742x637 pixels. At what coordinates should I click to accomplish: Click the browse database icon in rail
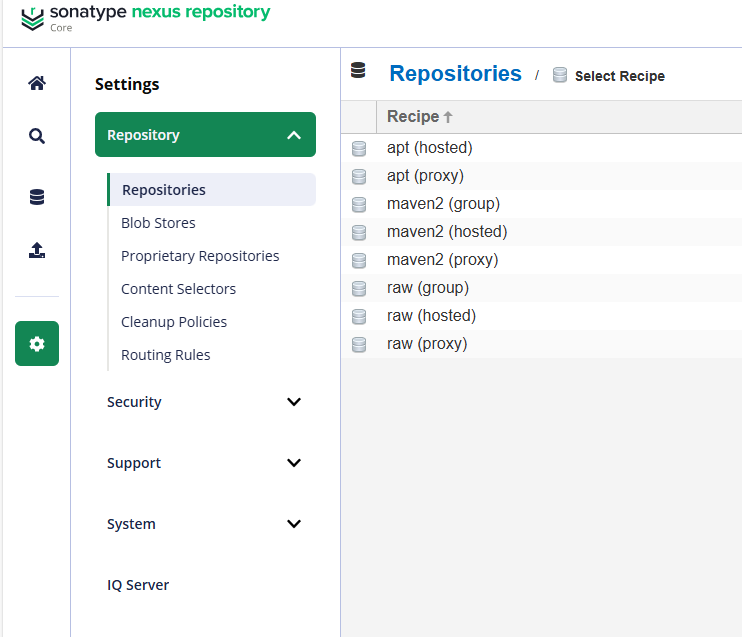pos(37,197)
